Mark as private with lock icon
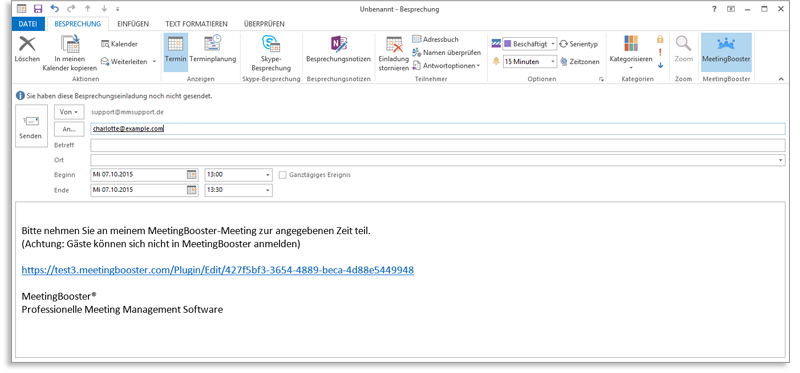This screenshot has width=800, height=373. pyautogui.click(x=660, y=39)
